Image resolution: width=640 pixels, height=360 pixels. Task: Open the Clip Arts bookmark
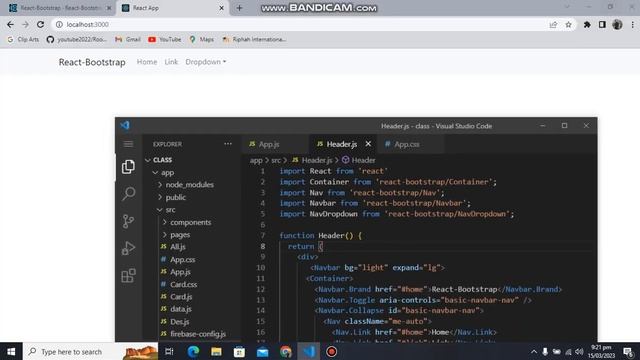click(x=23, y=40)
